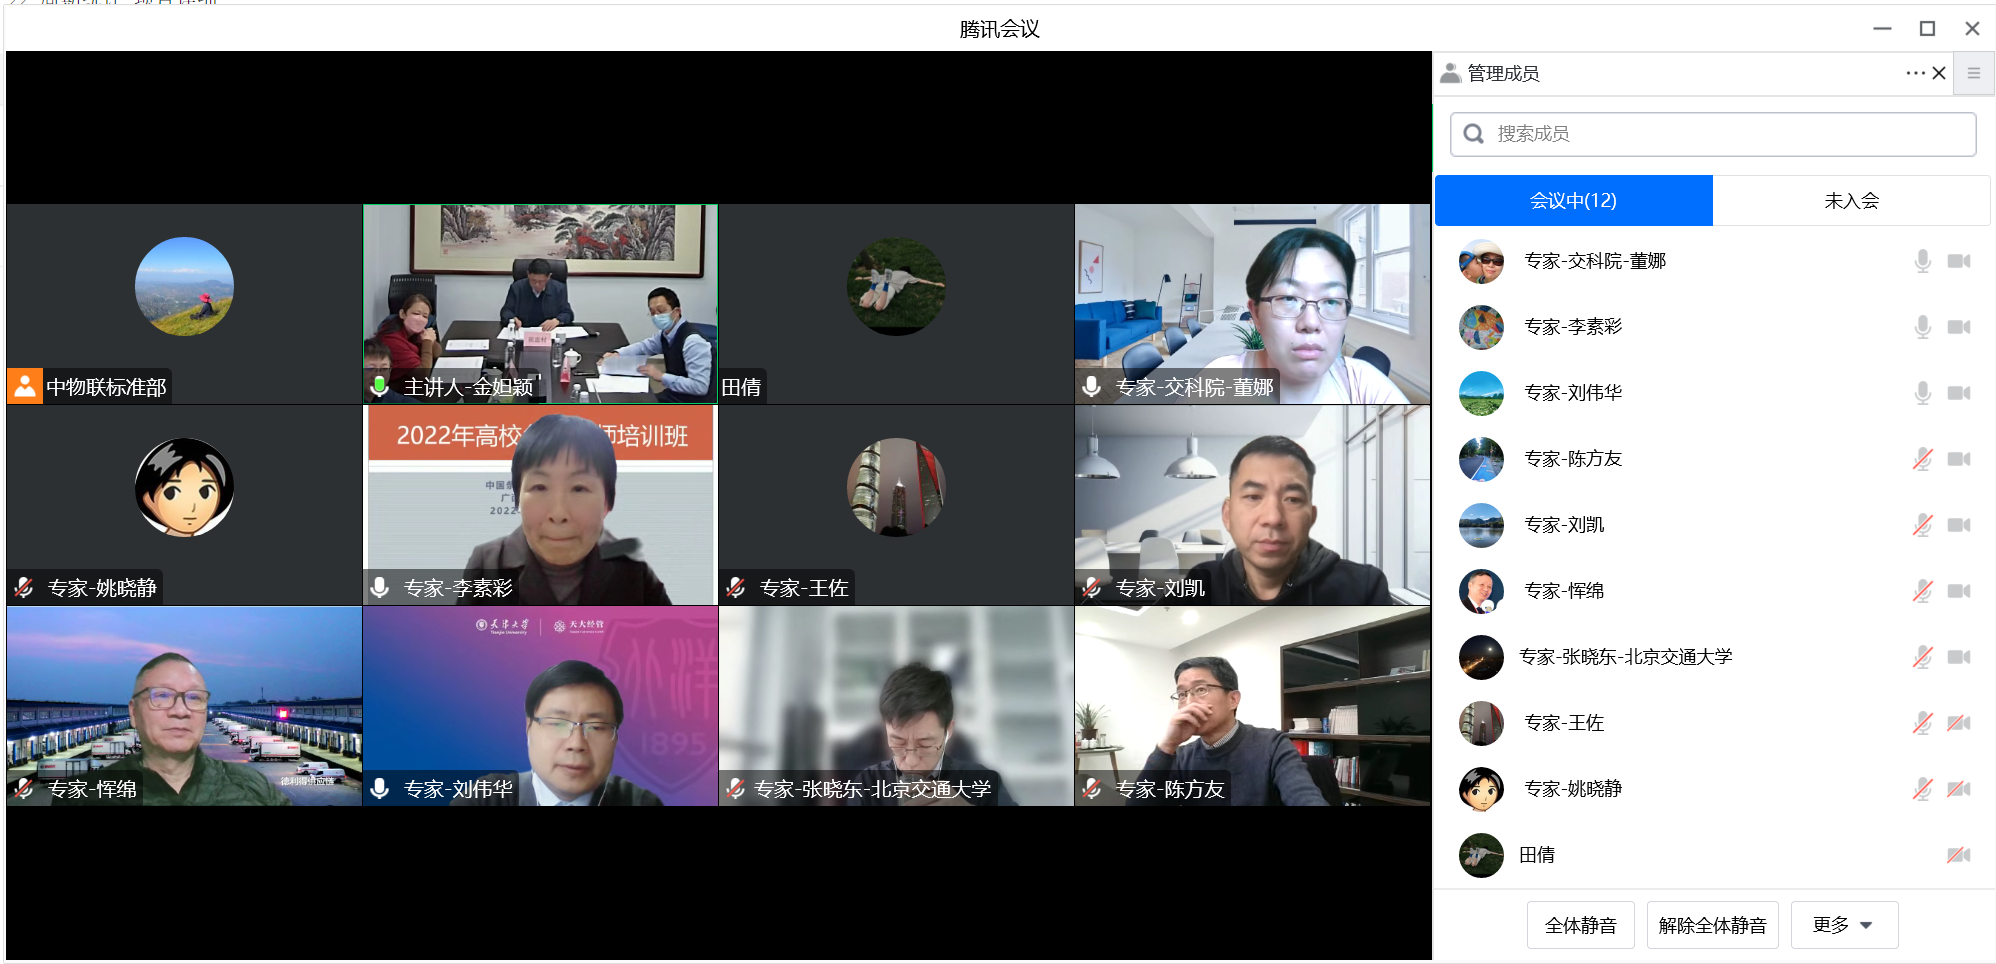Open the hamburger menu icon at panel's right
The width and height of the screenshot is (1996, 964).
pyautogui.click(x=1973, y=73)
